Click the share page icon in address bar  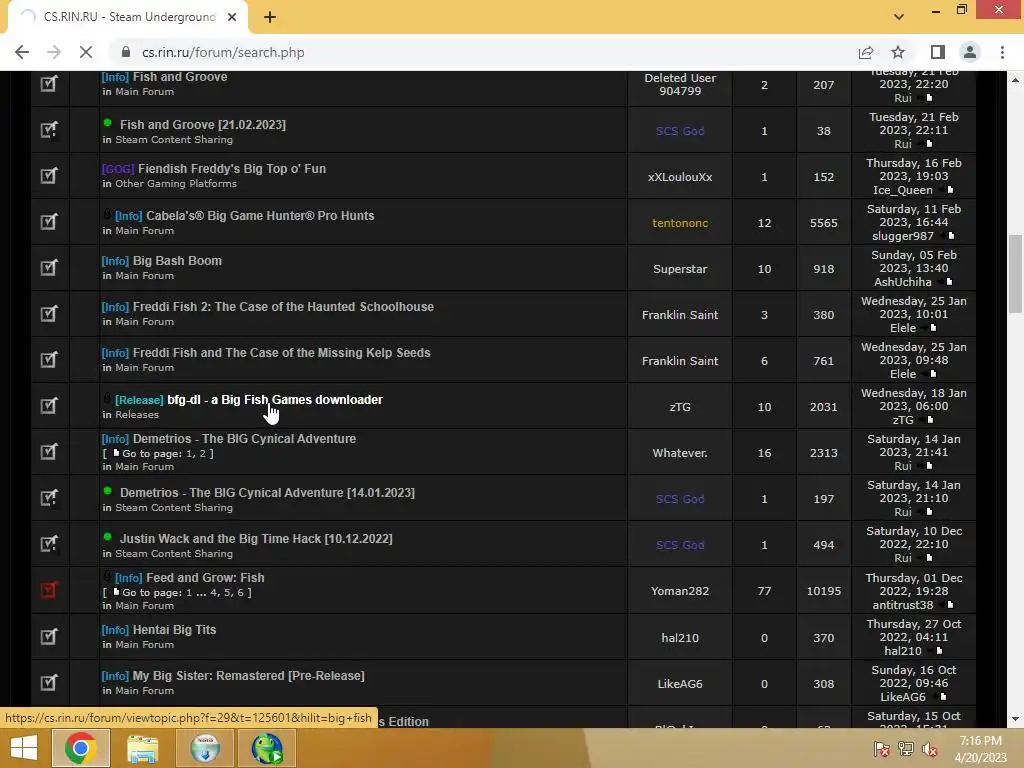point(866,52)
